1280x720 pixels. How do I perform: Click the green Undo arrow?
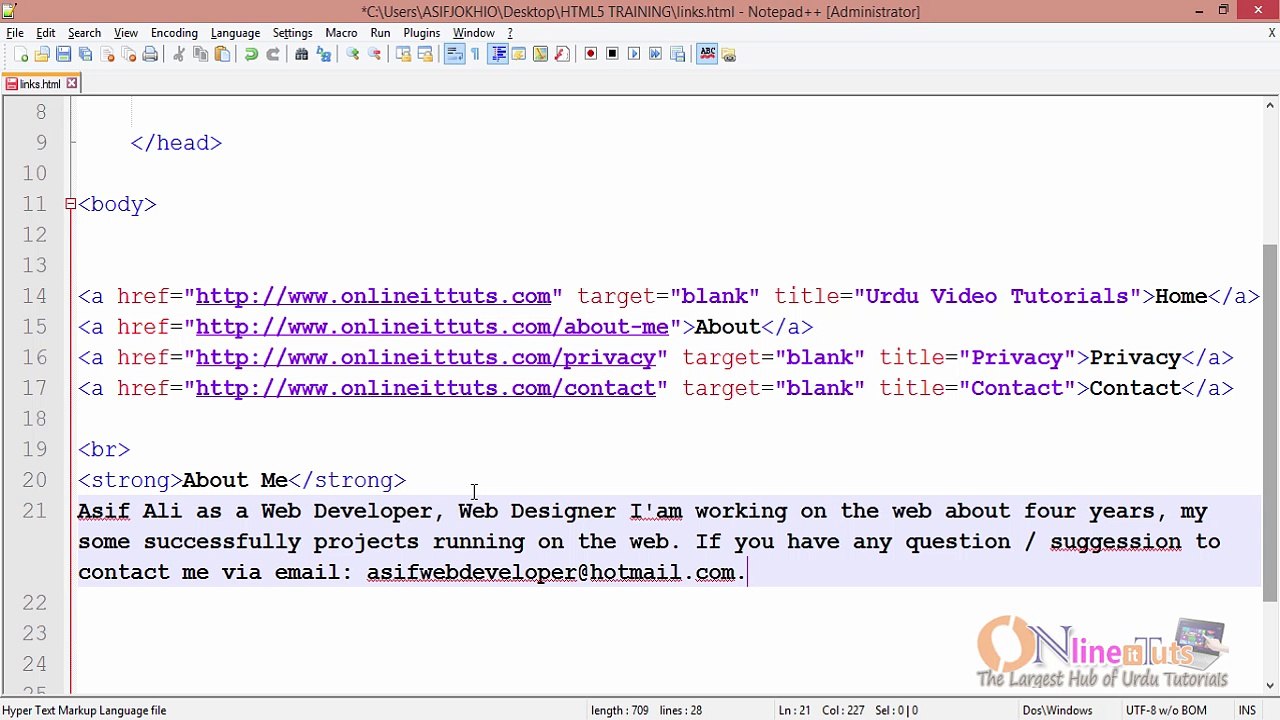pos(251,54)
